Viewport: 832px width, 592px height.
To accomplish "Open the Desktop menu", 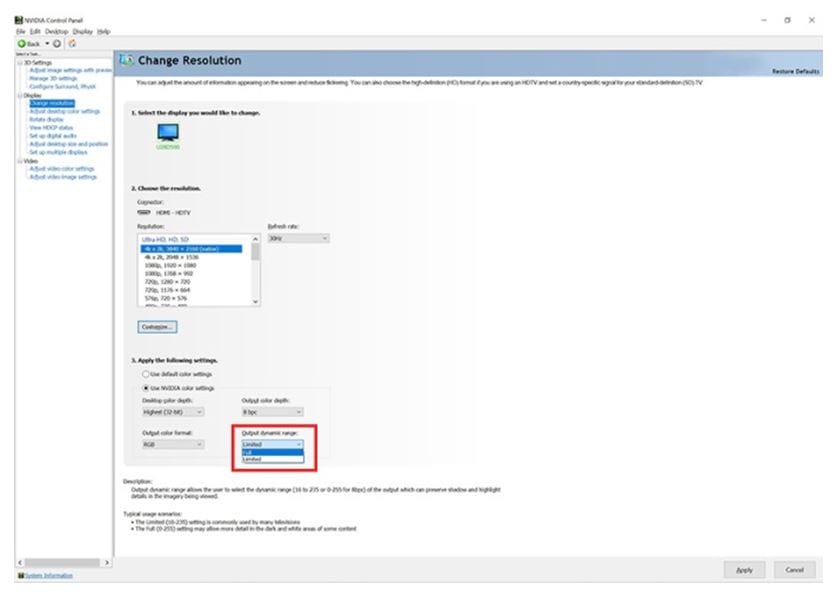I will (x=56, y=32).
